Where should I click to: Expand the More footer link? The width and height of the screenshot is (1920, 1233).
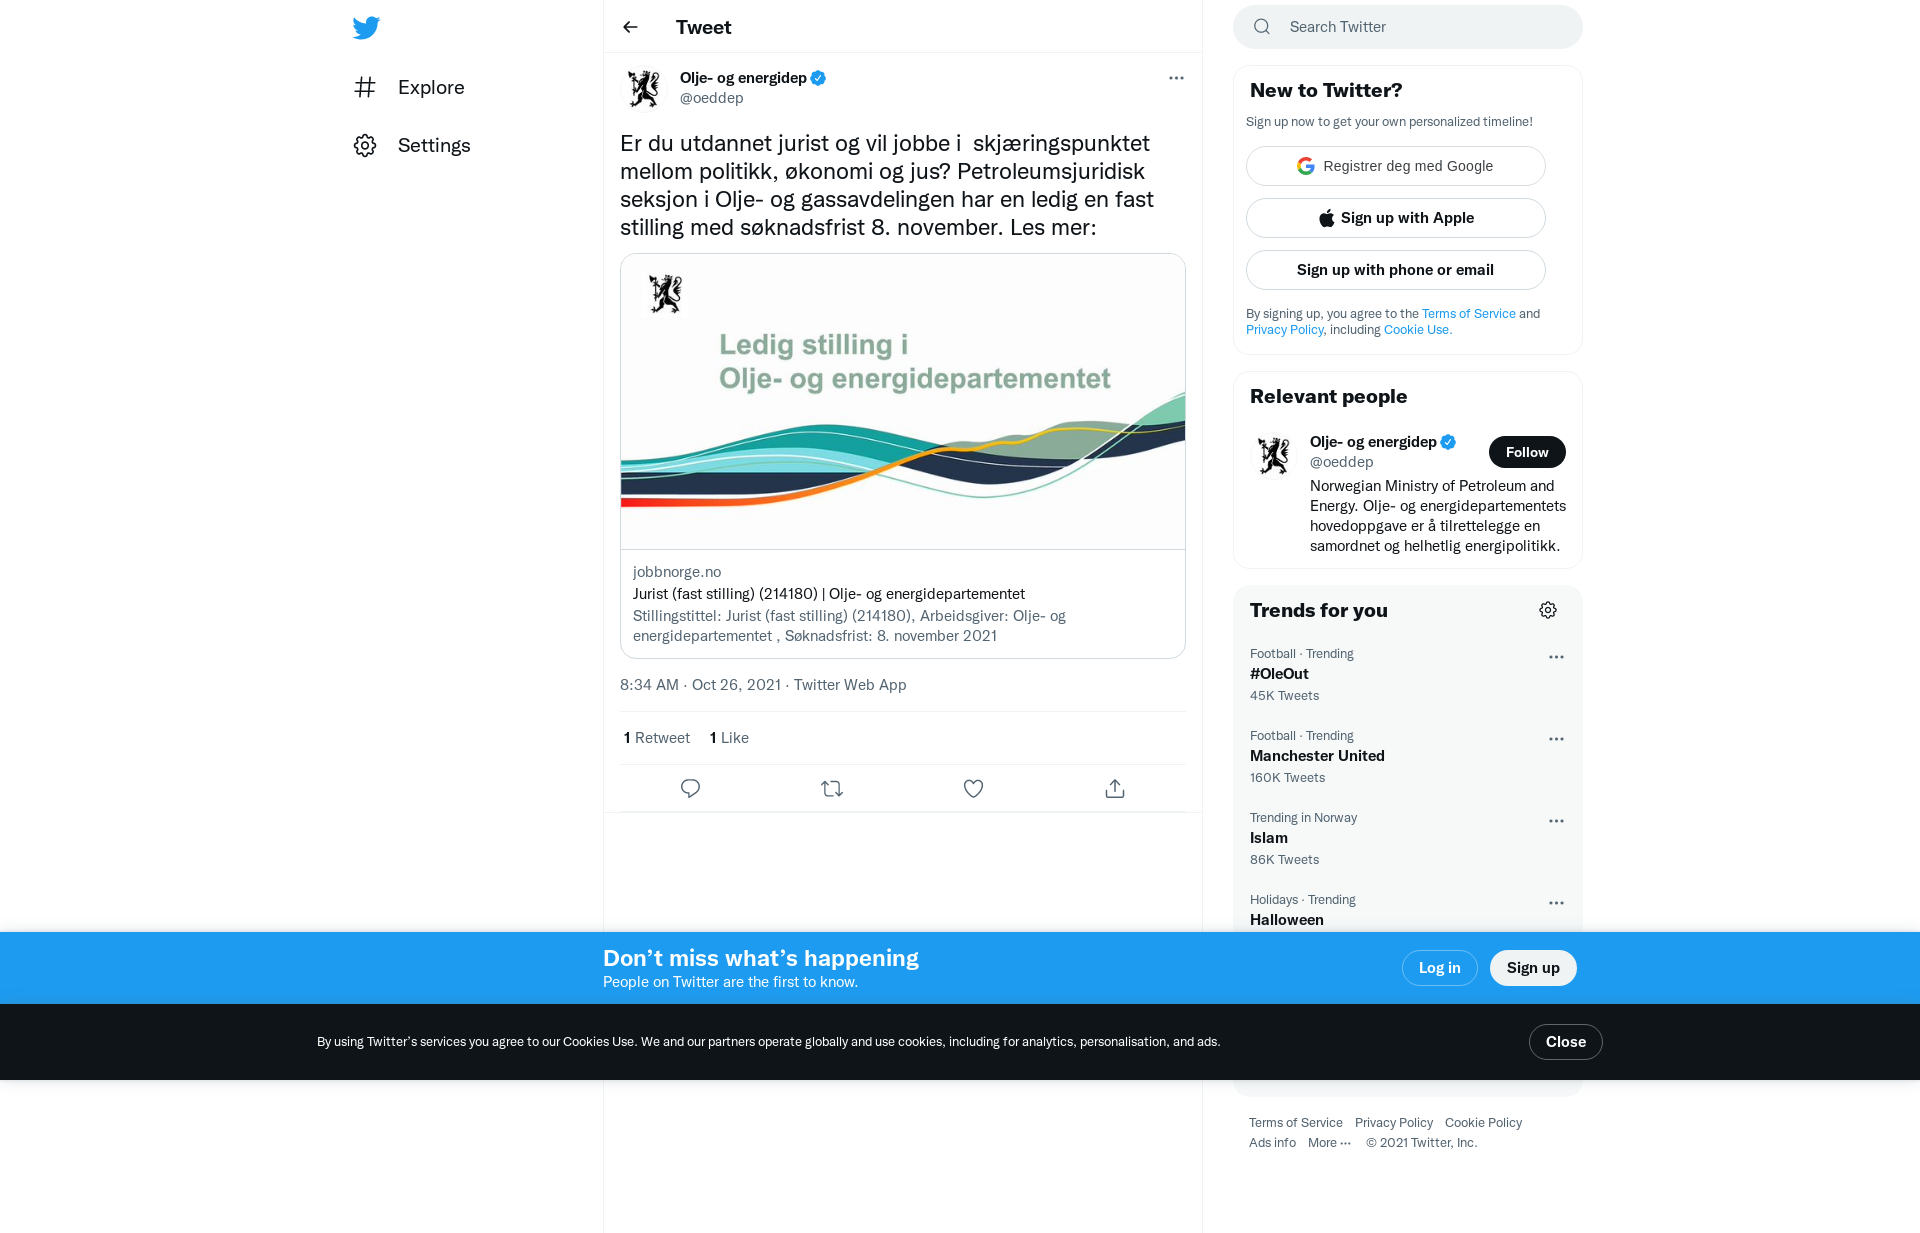point(1329,1143)
